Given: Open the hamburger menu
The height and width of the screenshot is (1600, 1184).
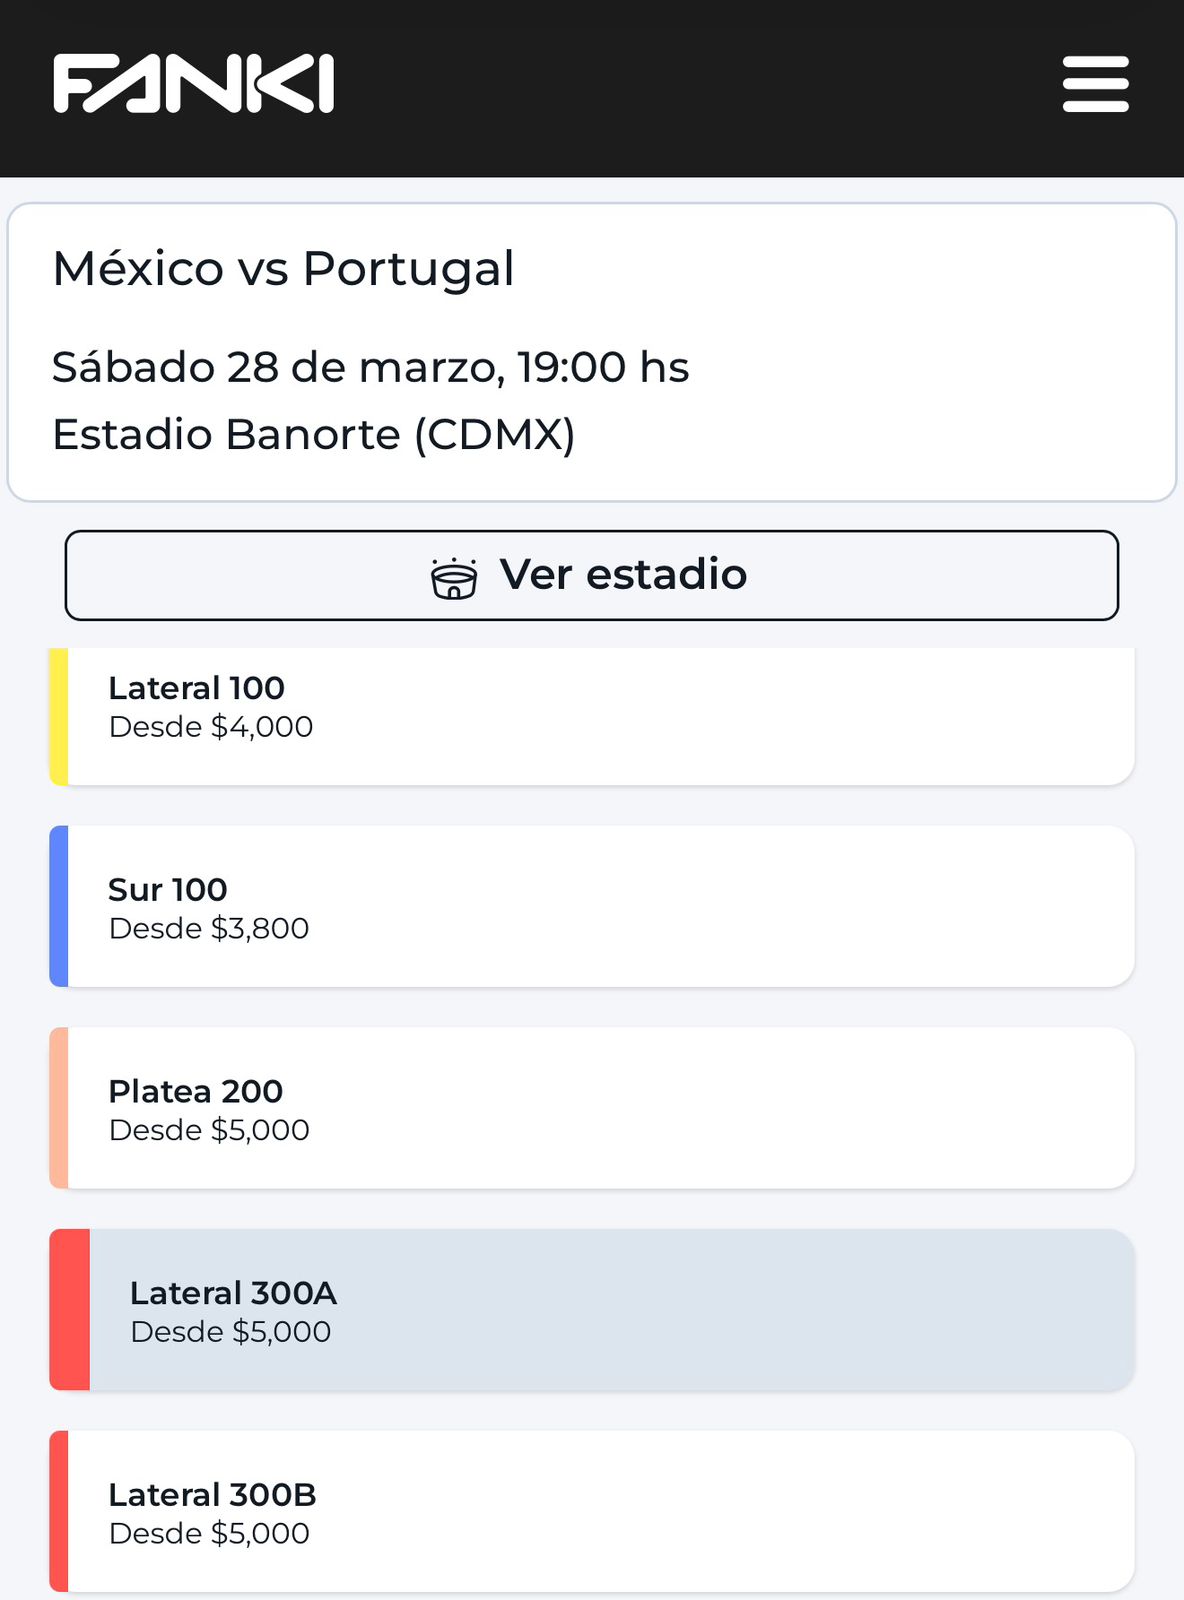Looking at the screenshot, I should click(x=1095, y=84).
